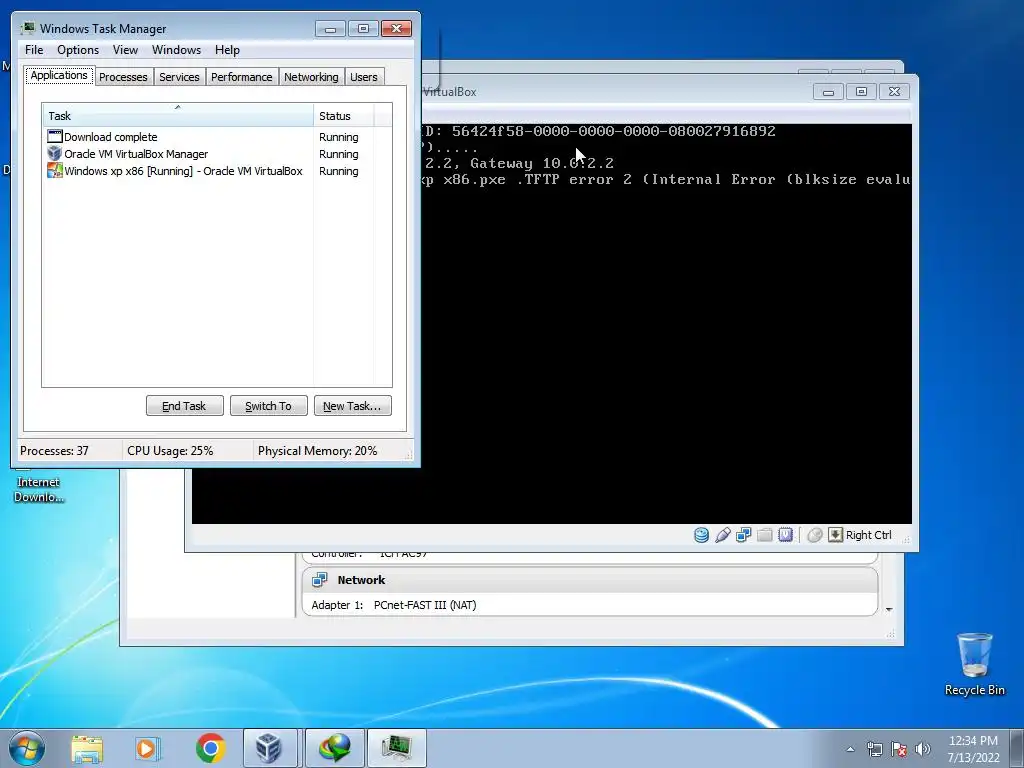Viewport: 1024px width, 768px height.
Task: Click the Windows xp x86 task icon
Action: pos(55,170)
